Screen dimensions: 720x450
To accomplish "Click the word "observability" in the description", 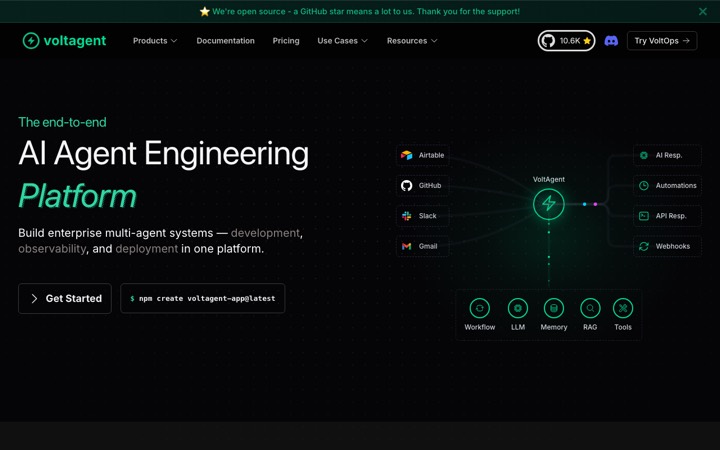I will click(x=52, y=249).
